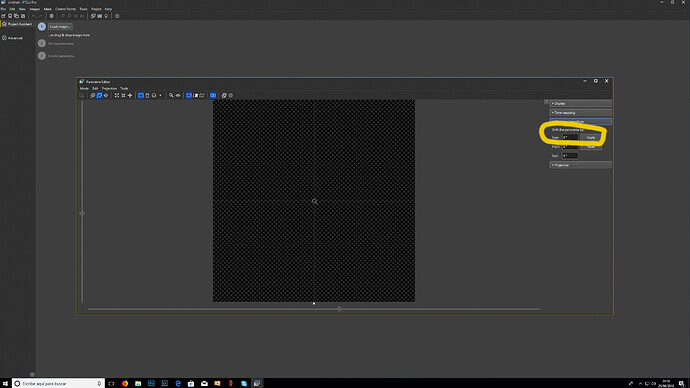
Task: Open the notification center icon on taskbar
Action: (x=682, y=384)
